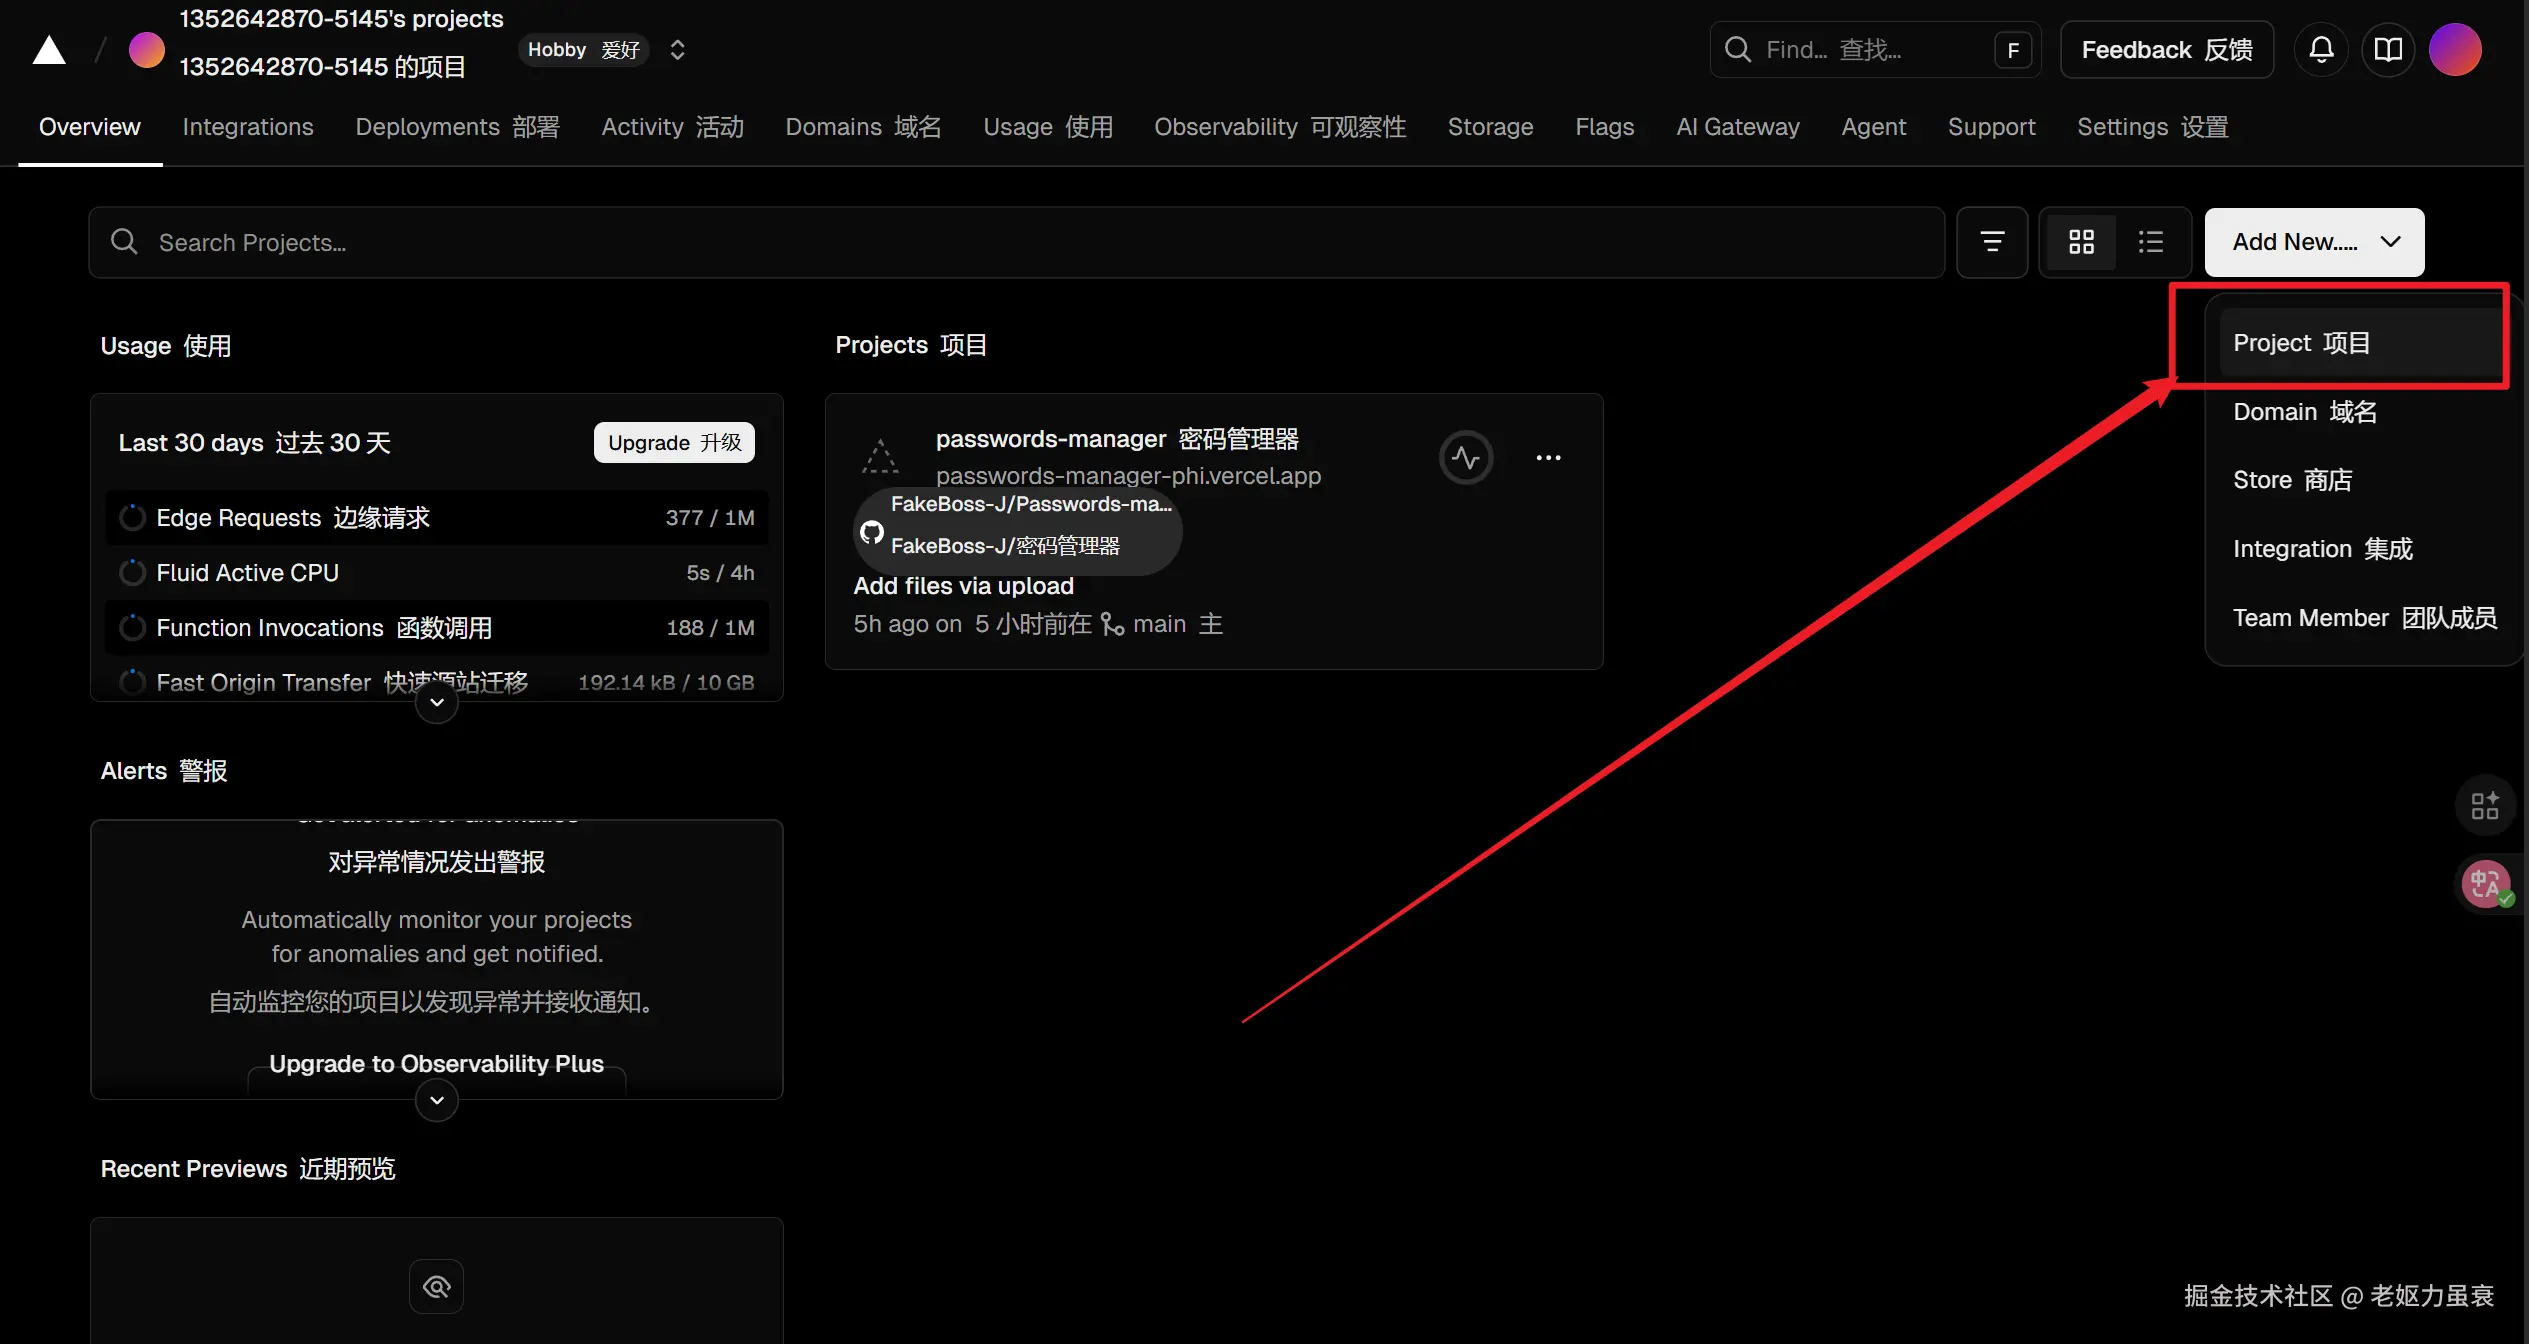Open the notifications bell
2529x1344 pixels.
click(x=2321, y=50)
